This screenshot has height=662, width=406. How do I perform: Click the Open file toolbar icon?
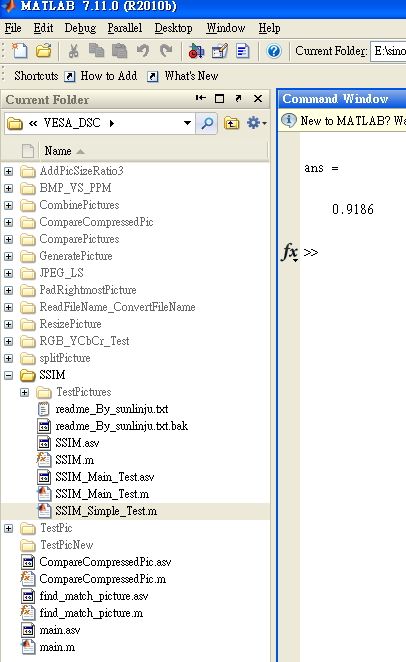(43, 51)
